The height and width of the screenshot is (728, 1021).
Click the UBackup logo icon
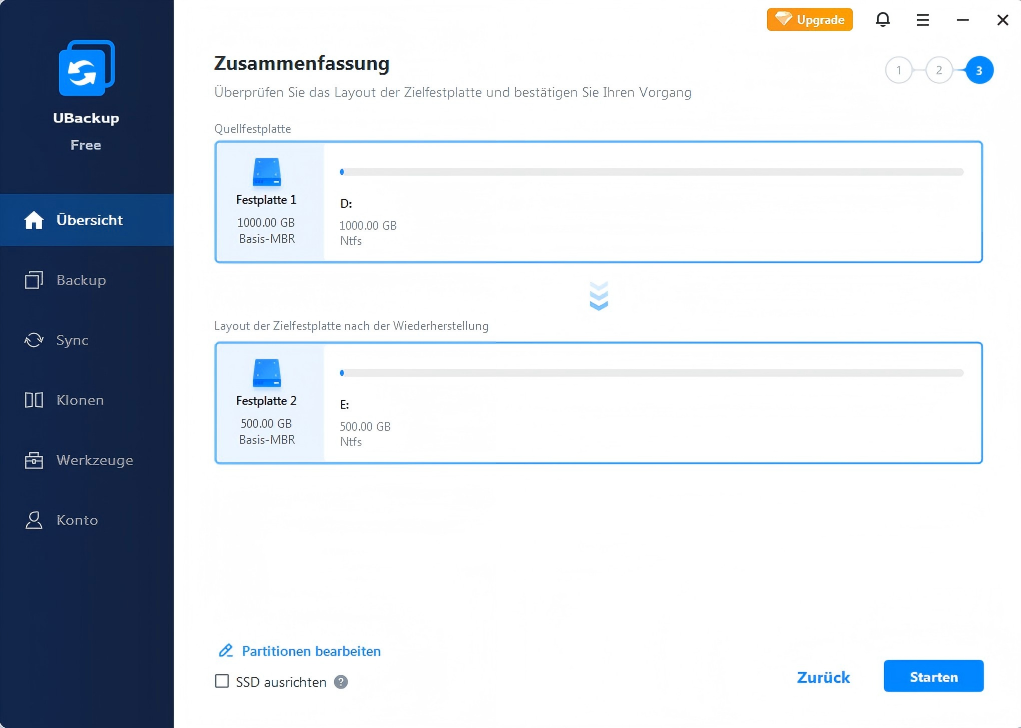(86, 70)
